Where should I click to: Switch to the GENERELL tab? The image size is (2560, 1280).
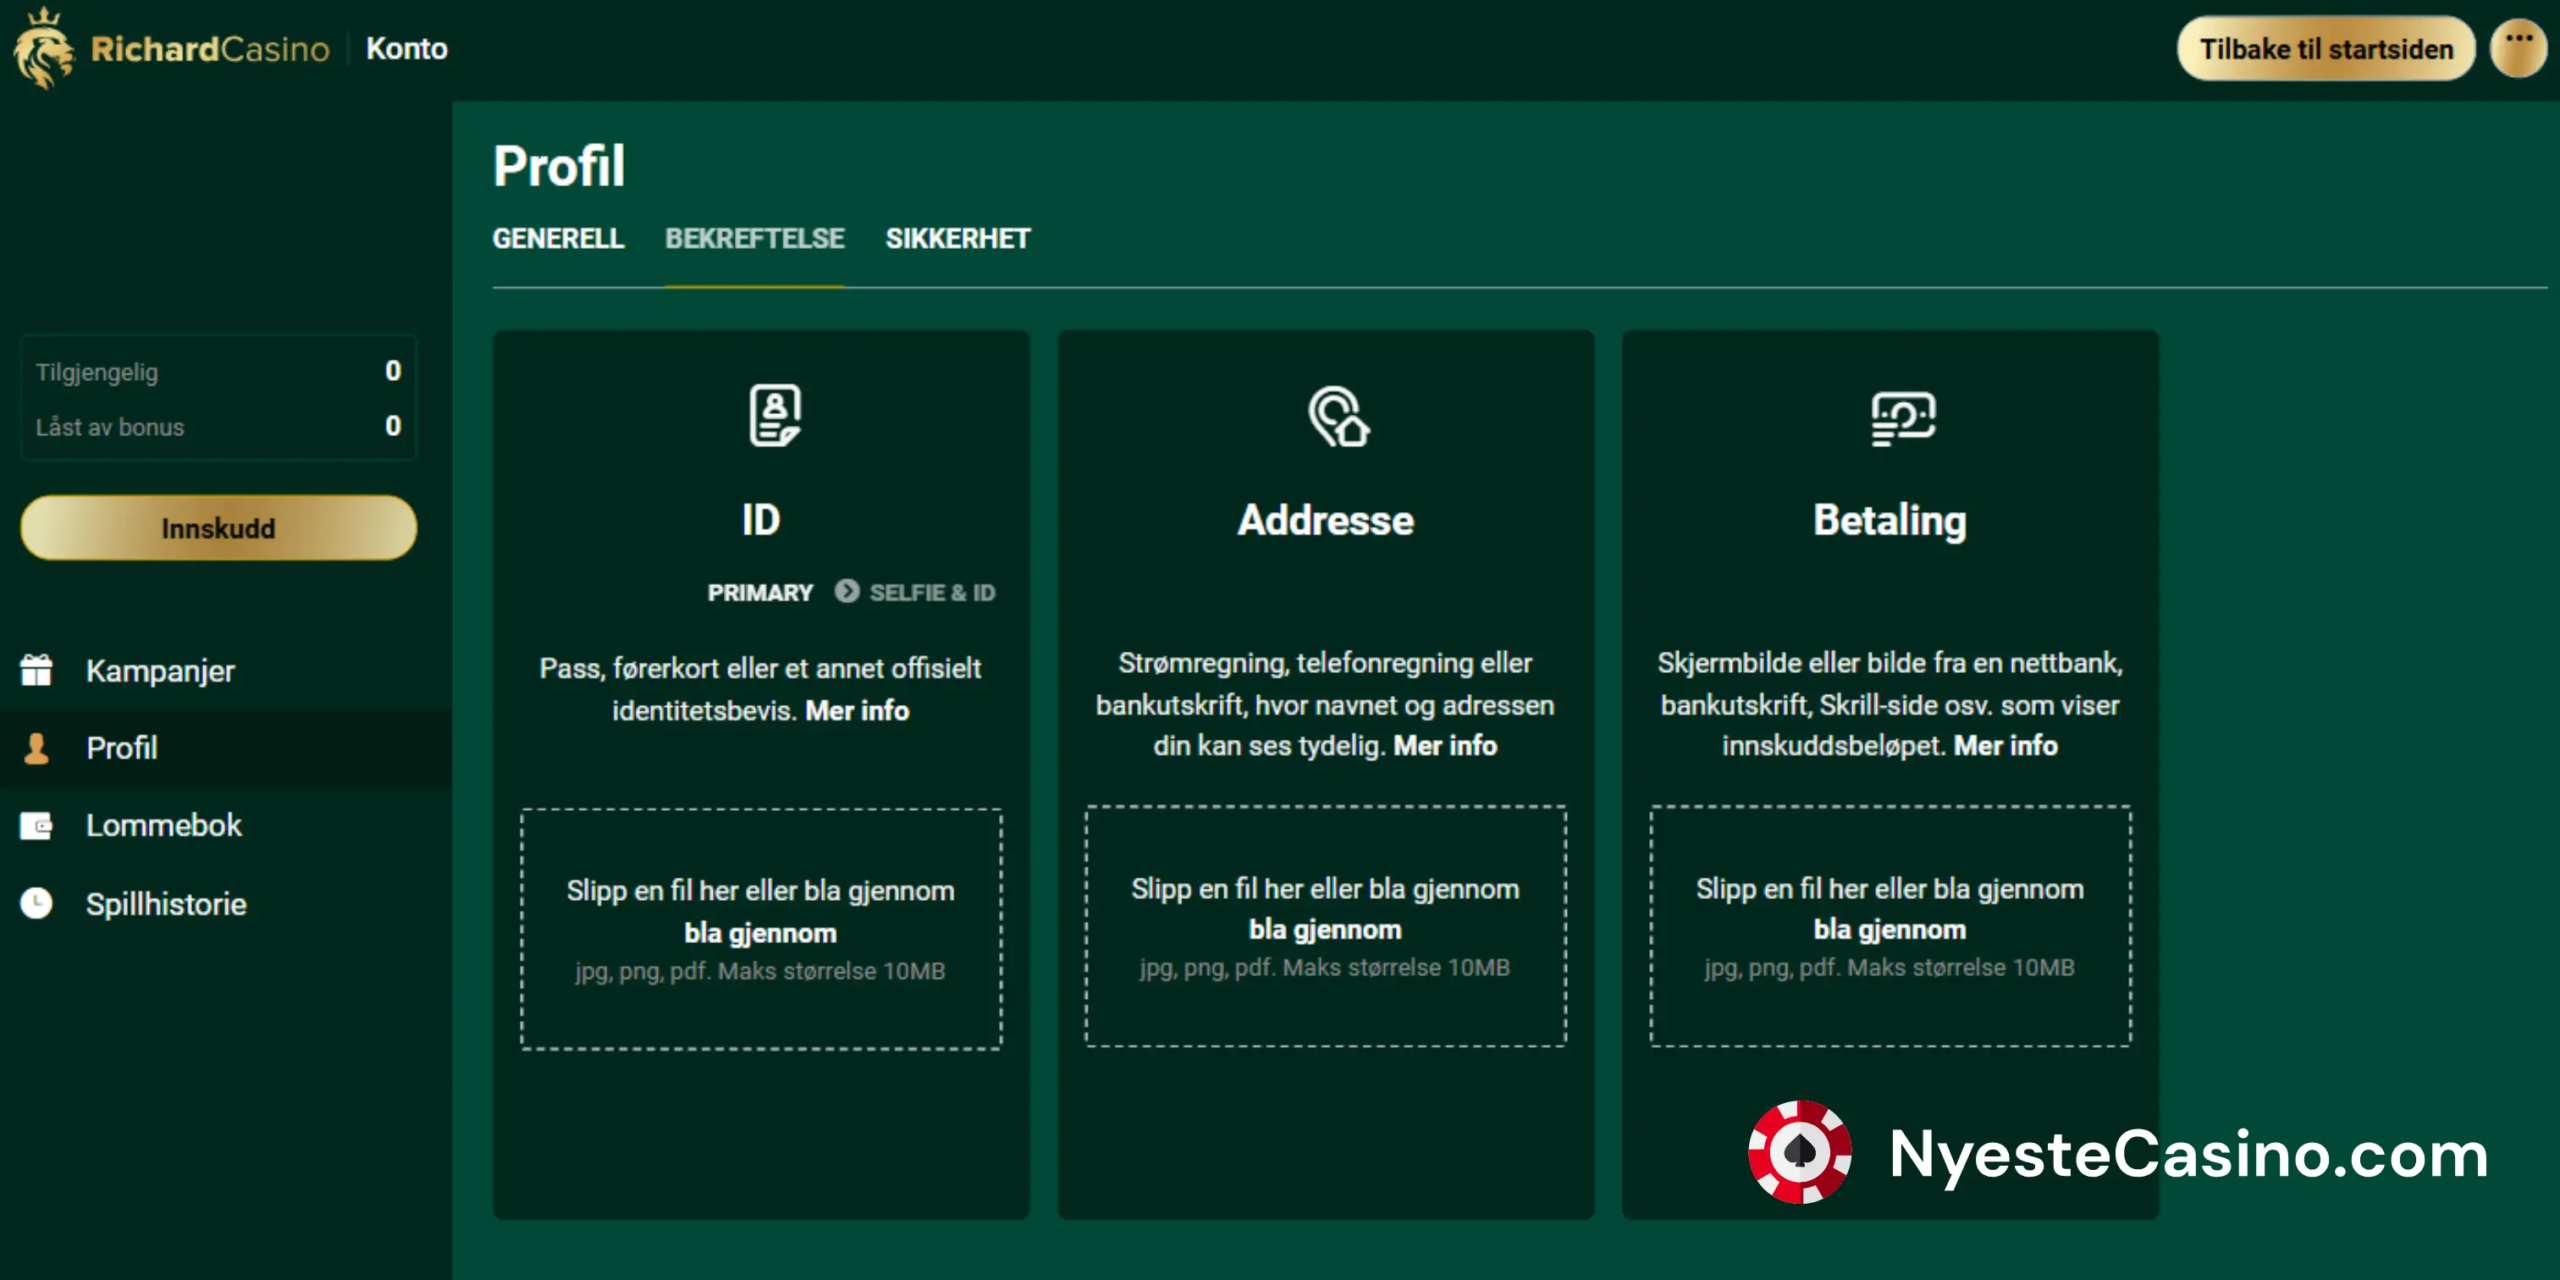[558, 239]
